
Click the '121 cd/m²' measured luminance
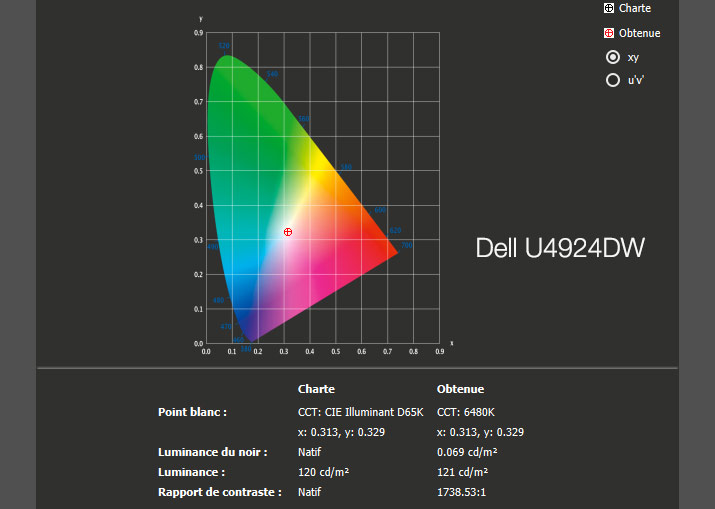click(x=462, y=472)
